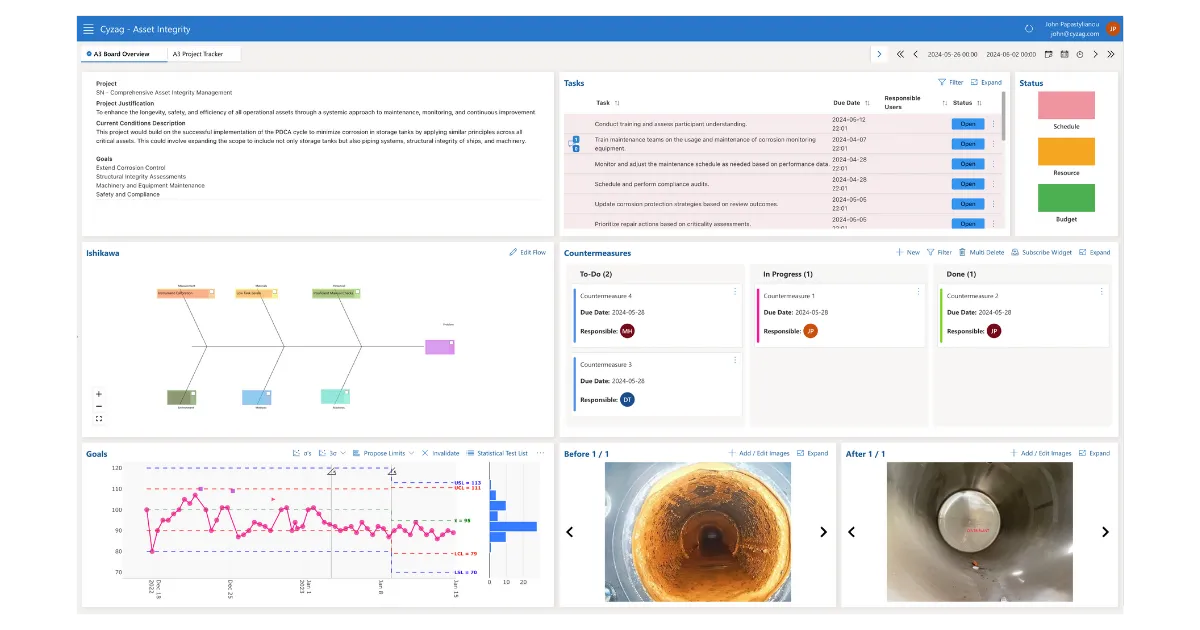The image size is (1200, 630).
Task: Add or edit images in the Before panel
Action: pos(760,453)
